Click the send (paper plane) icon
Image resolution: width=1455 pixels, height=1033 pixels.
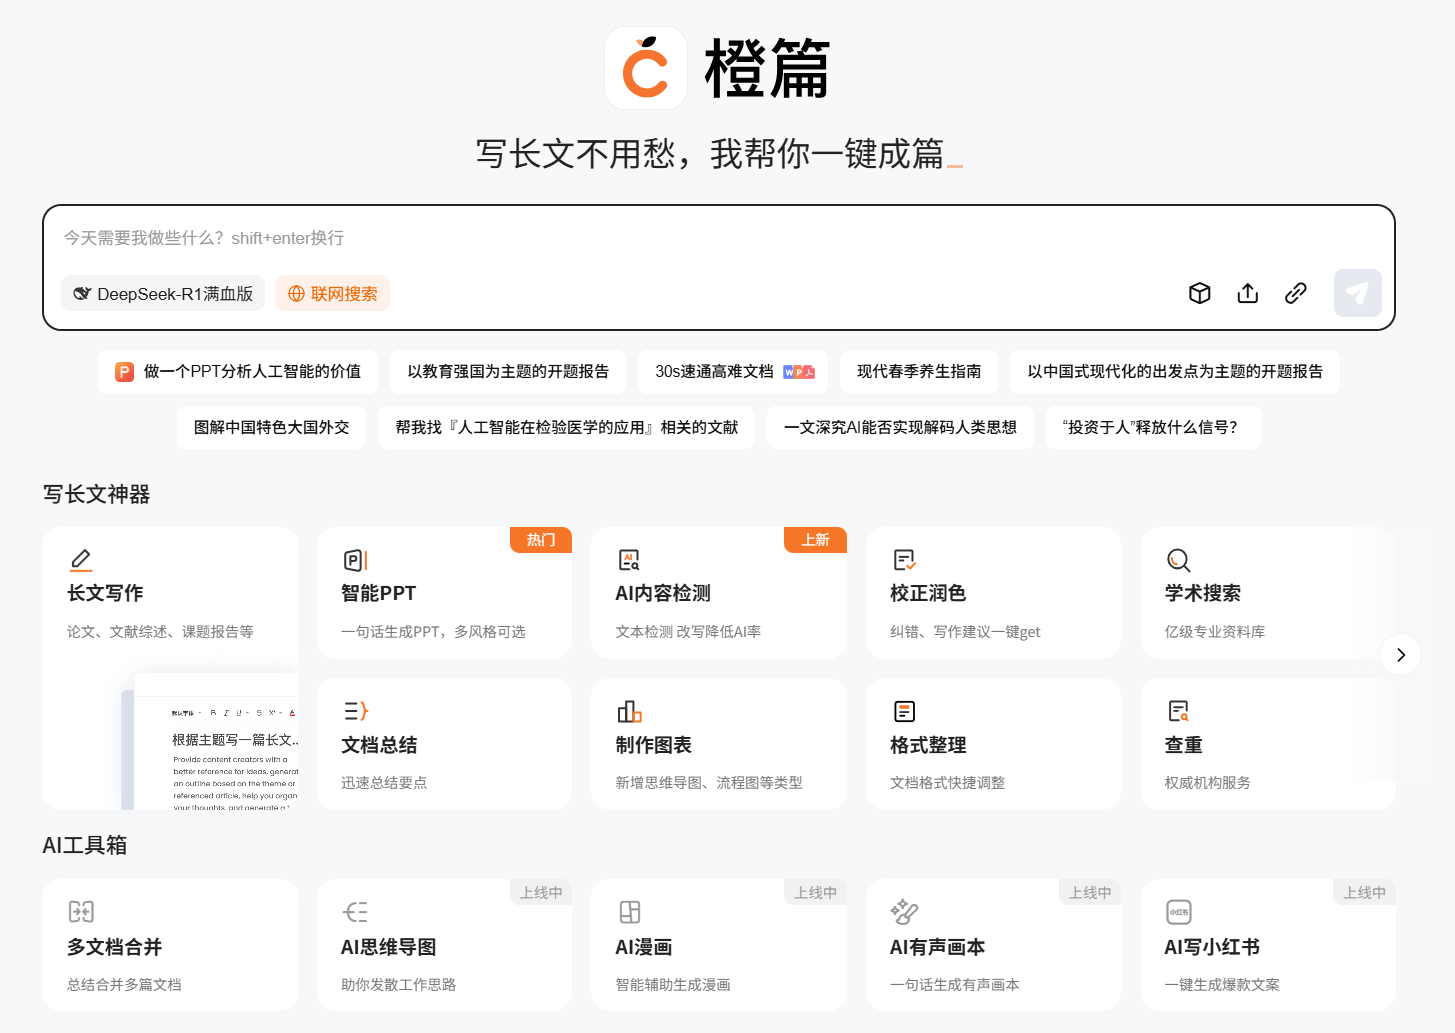pyautogui.click(x=1357, y=292)
